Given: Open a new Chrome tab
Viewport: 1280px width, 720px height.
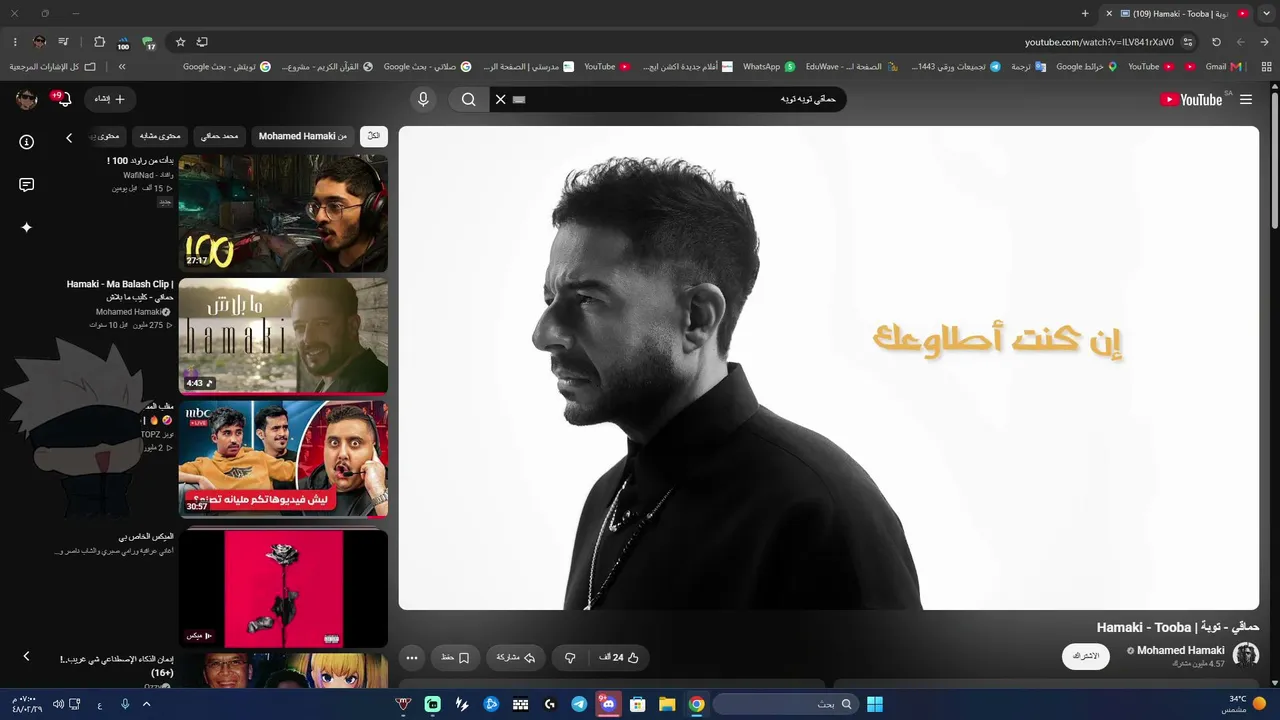Looking at the screenshot, I should [x=1085, y=13].
